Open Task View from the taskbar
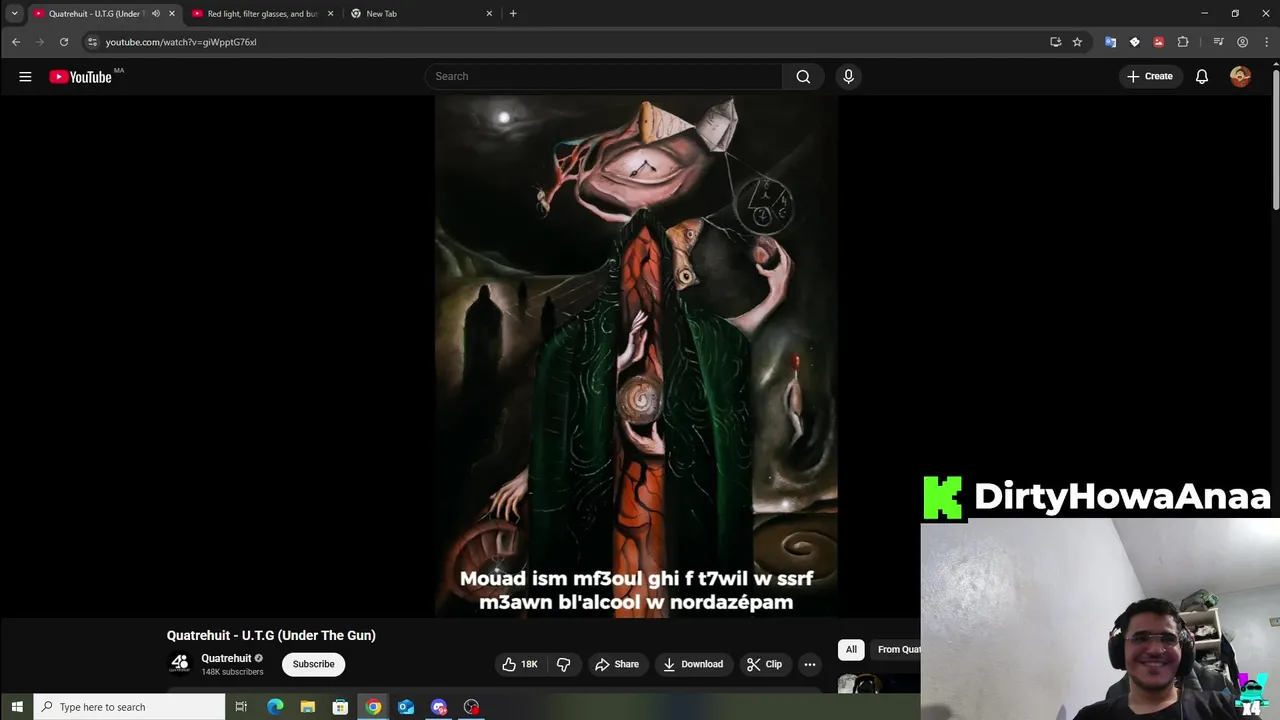This screenshot has width=1280, height=720. click(x=241, y=707)
